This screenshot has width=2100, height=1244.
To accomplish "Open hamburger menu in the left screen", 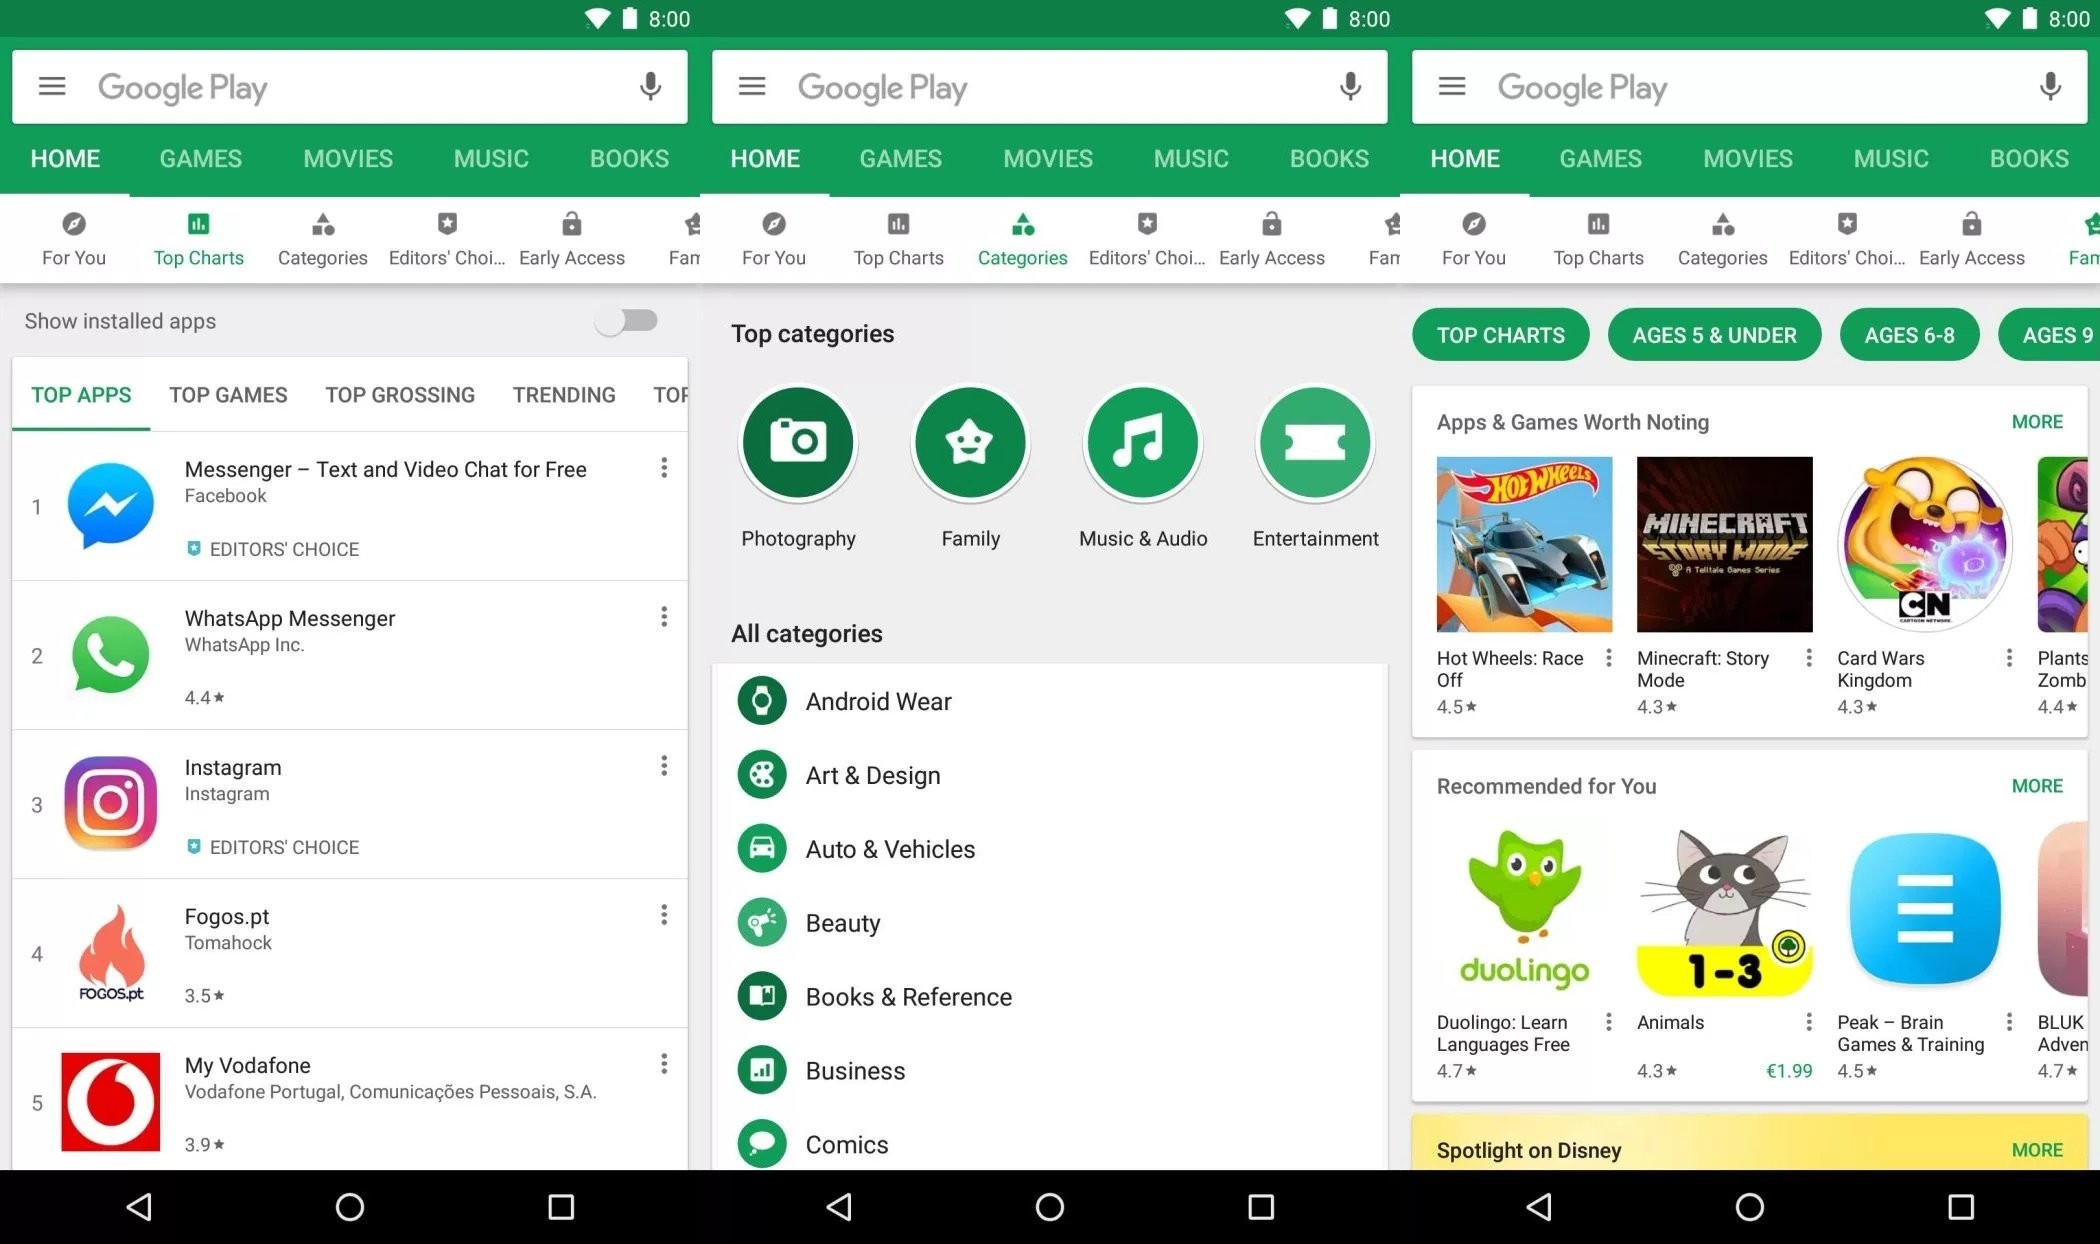I will point(52,87).
